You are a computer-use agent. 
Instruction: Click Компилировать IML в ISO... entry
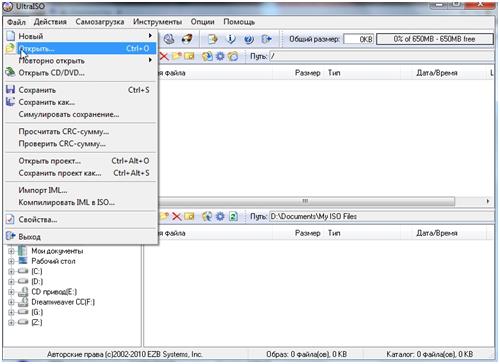[81, 202]
